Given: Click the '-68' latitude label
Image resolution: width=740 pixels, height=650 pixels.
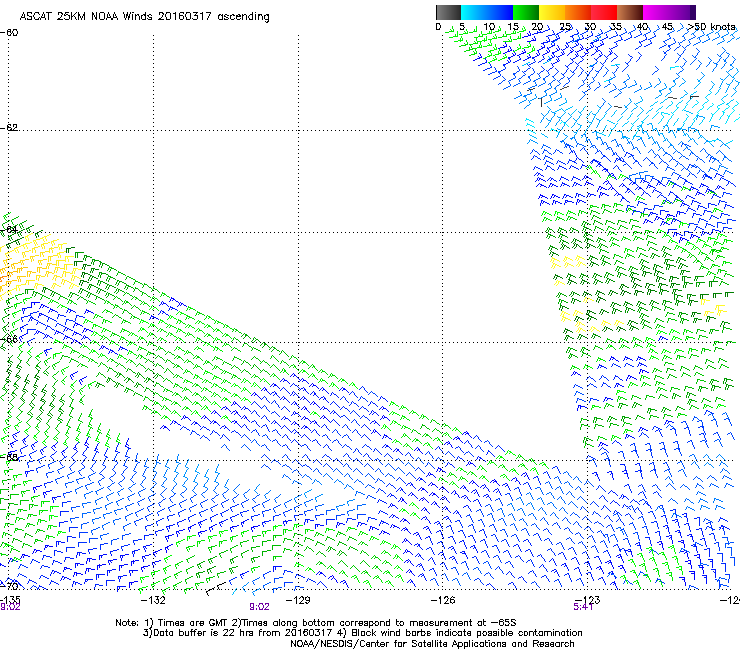Looking at the screenshot, I should click(9, 457).
